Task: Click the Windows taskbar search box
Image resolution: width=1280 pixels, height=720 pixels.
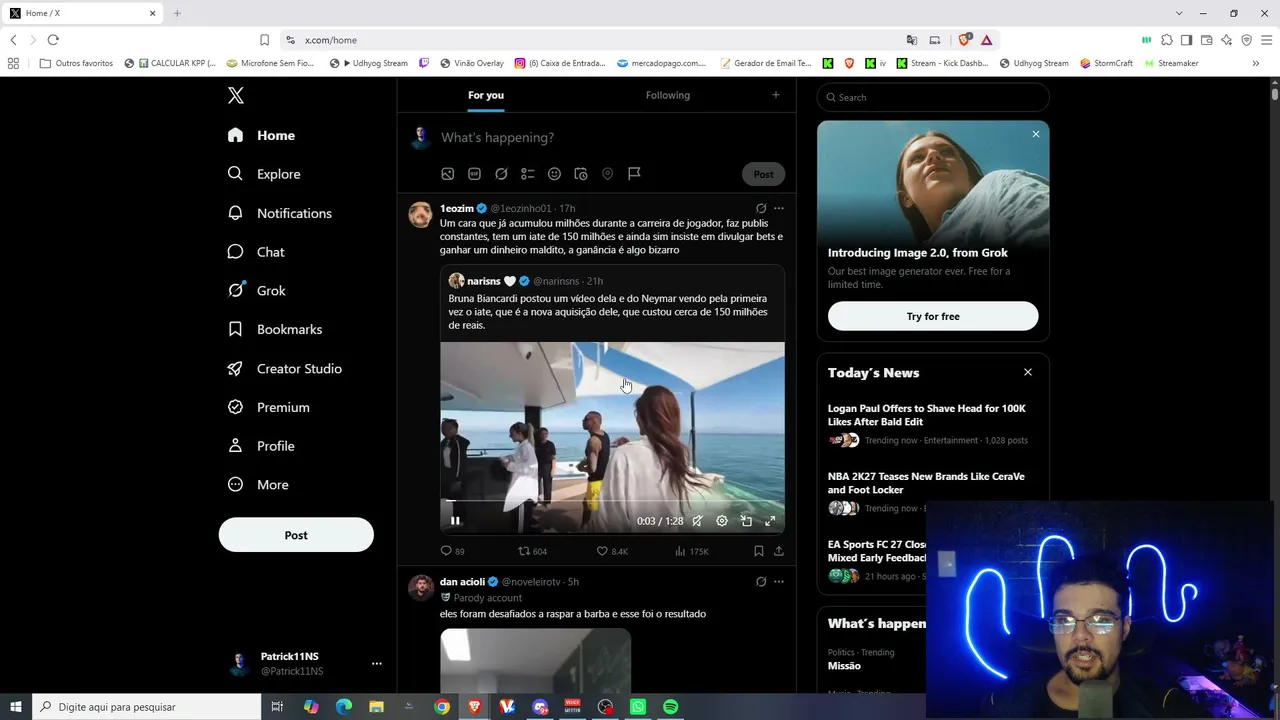Action: click(x=146, y=707)
